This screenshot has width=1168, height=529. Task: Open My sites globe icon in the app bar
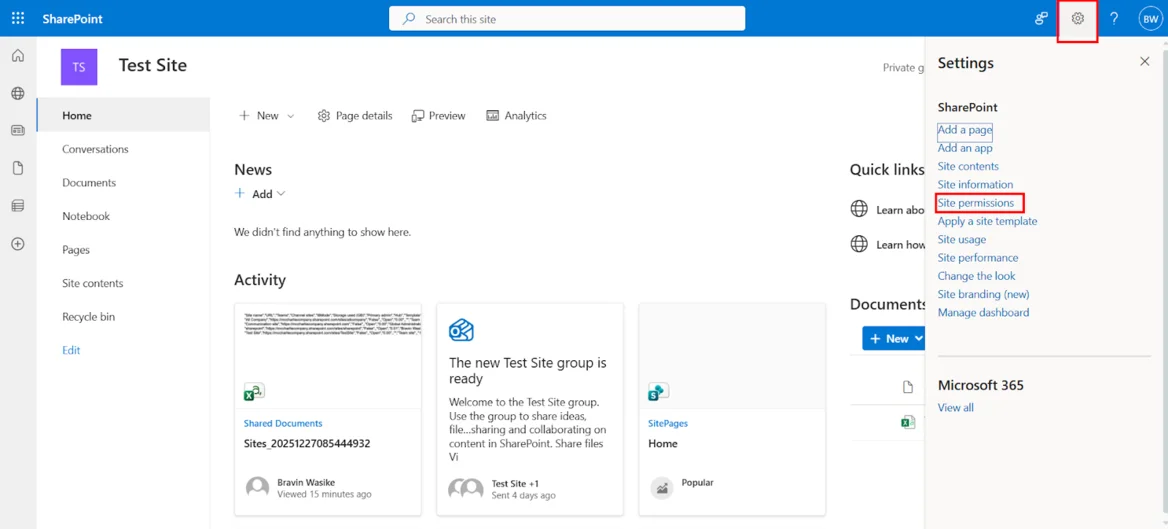(18, 93)
